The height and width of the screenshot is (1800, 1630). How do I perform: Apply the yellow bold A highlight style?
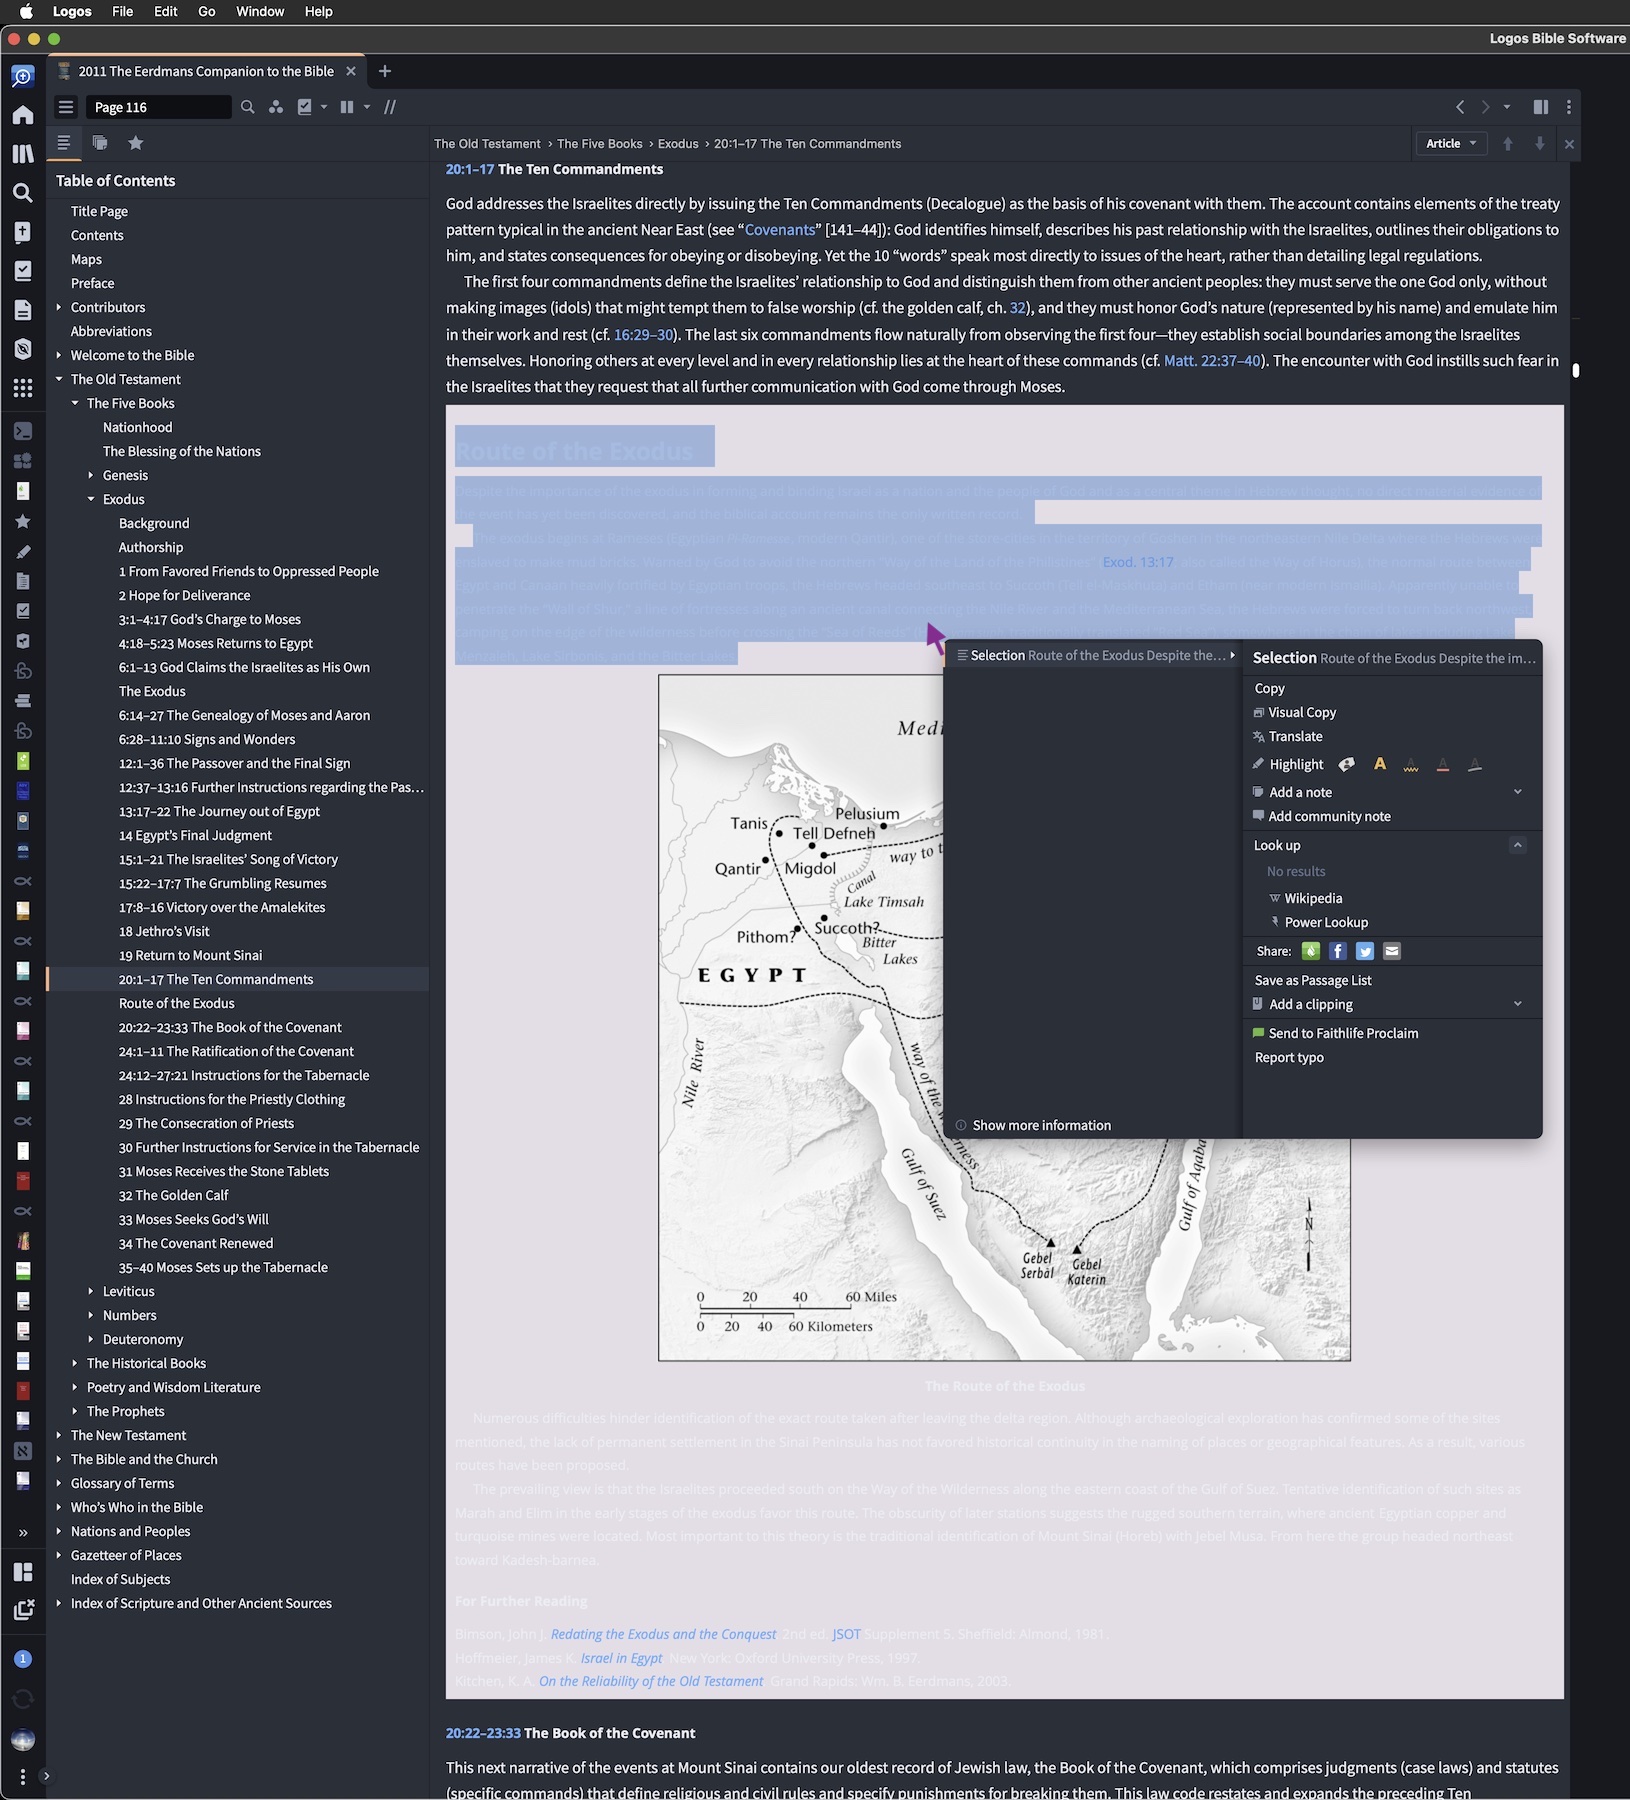[1380, 764]
